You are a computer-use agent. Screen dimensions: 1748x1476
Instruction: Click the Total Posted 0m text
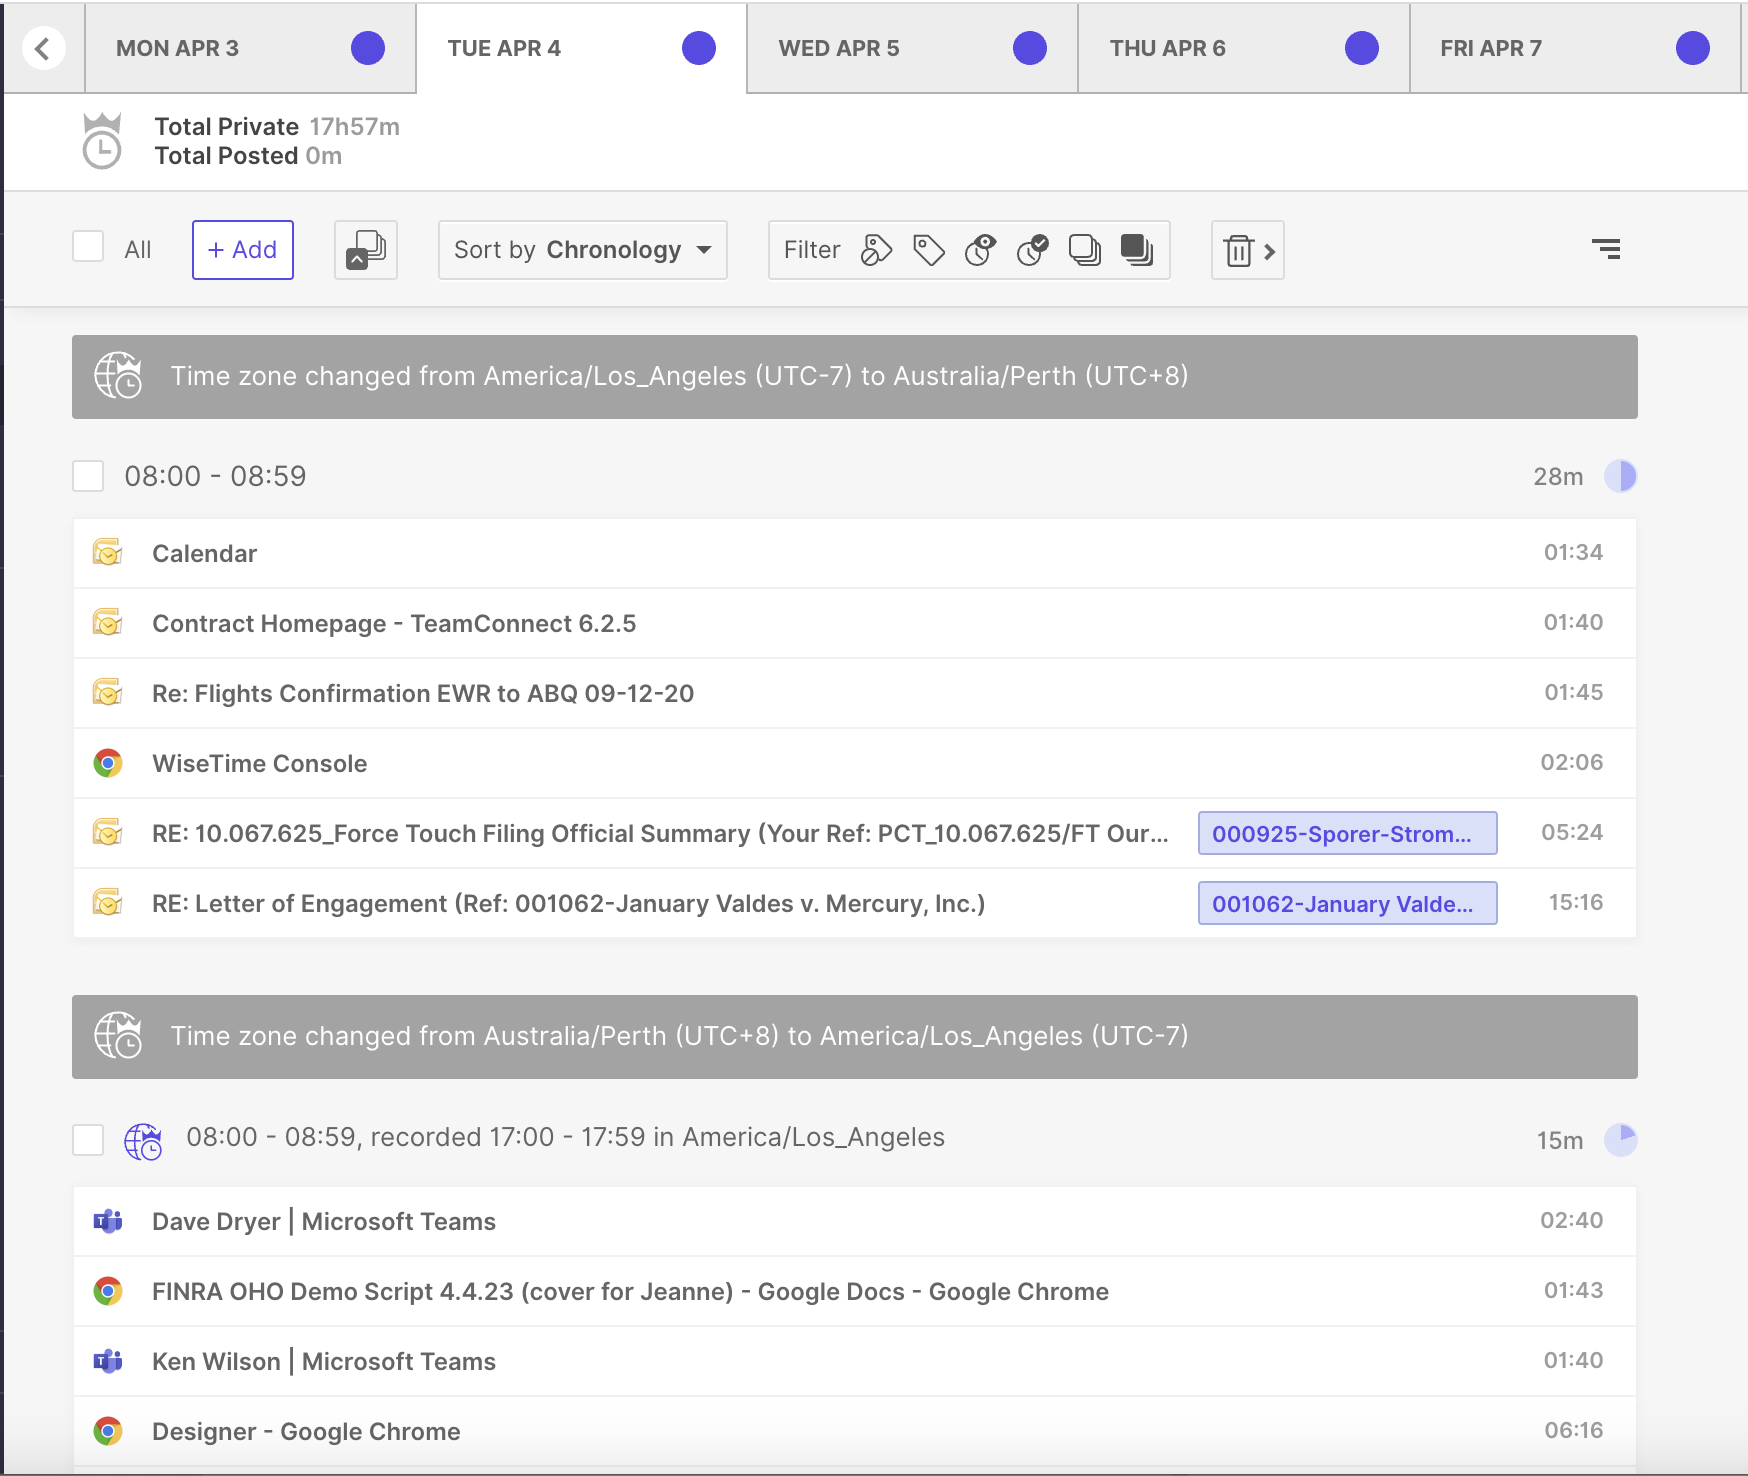248,156
